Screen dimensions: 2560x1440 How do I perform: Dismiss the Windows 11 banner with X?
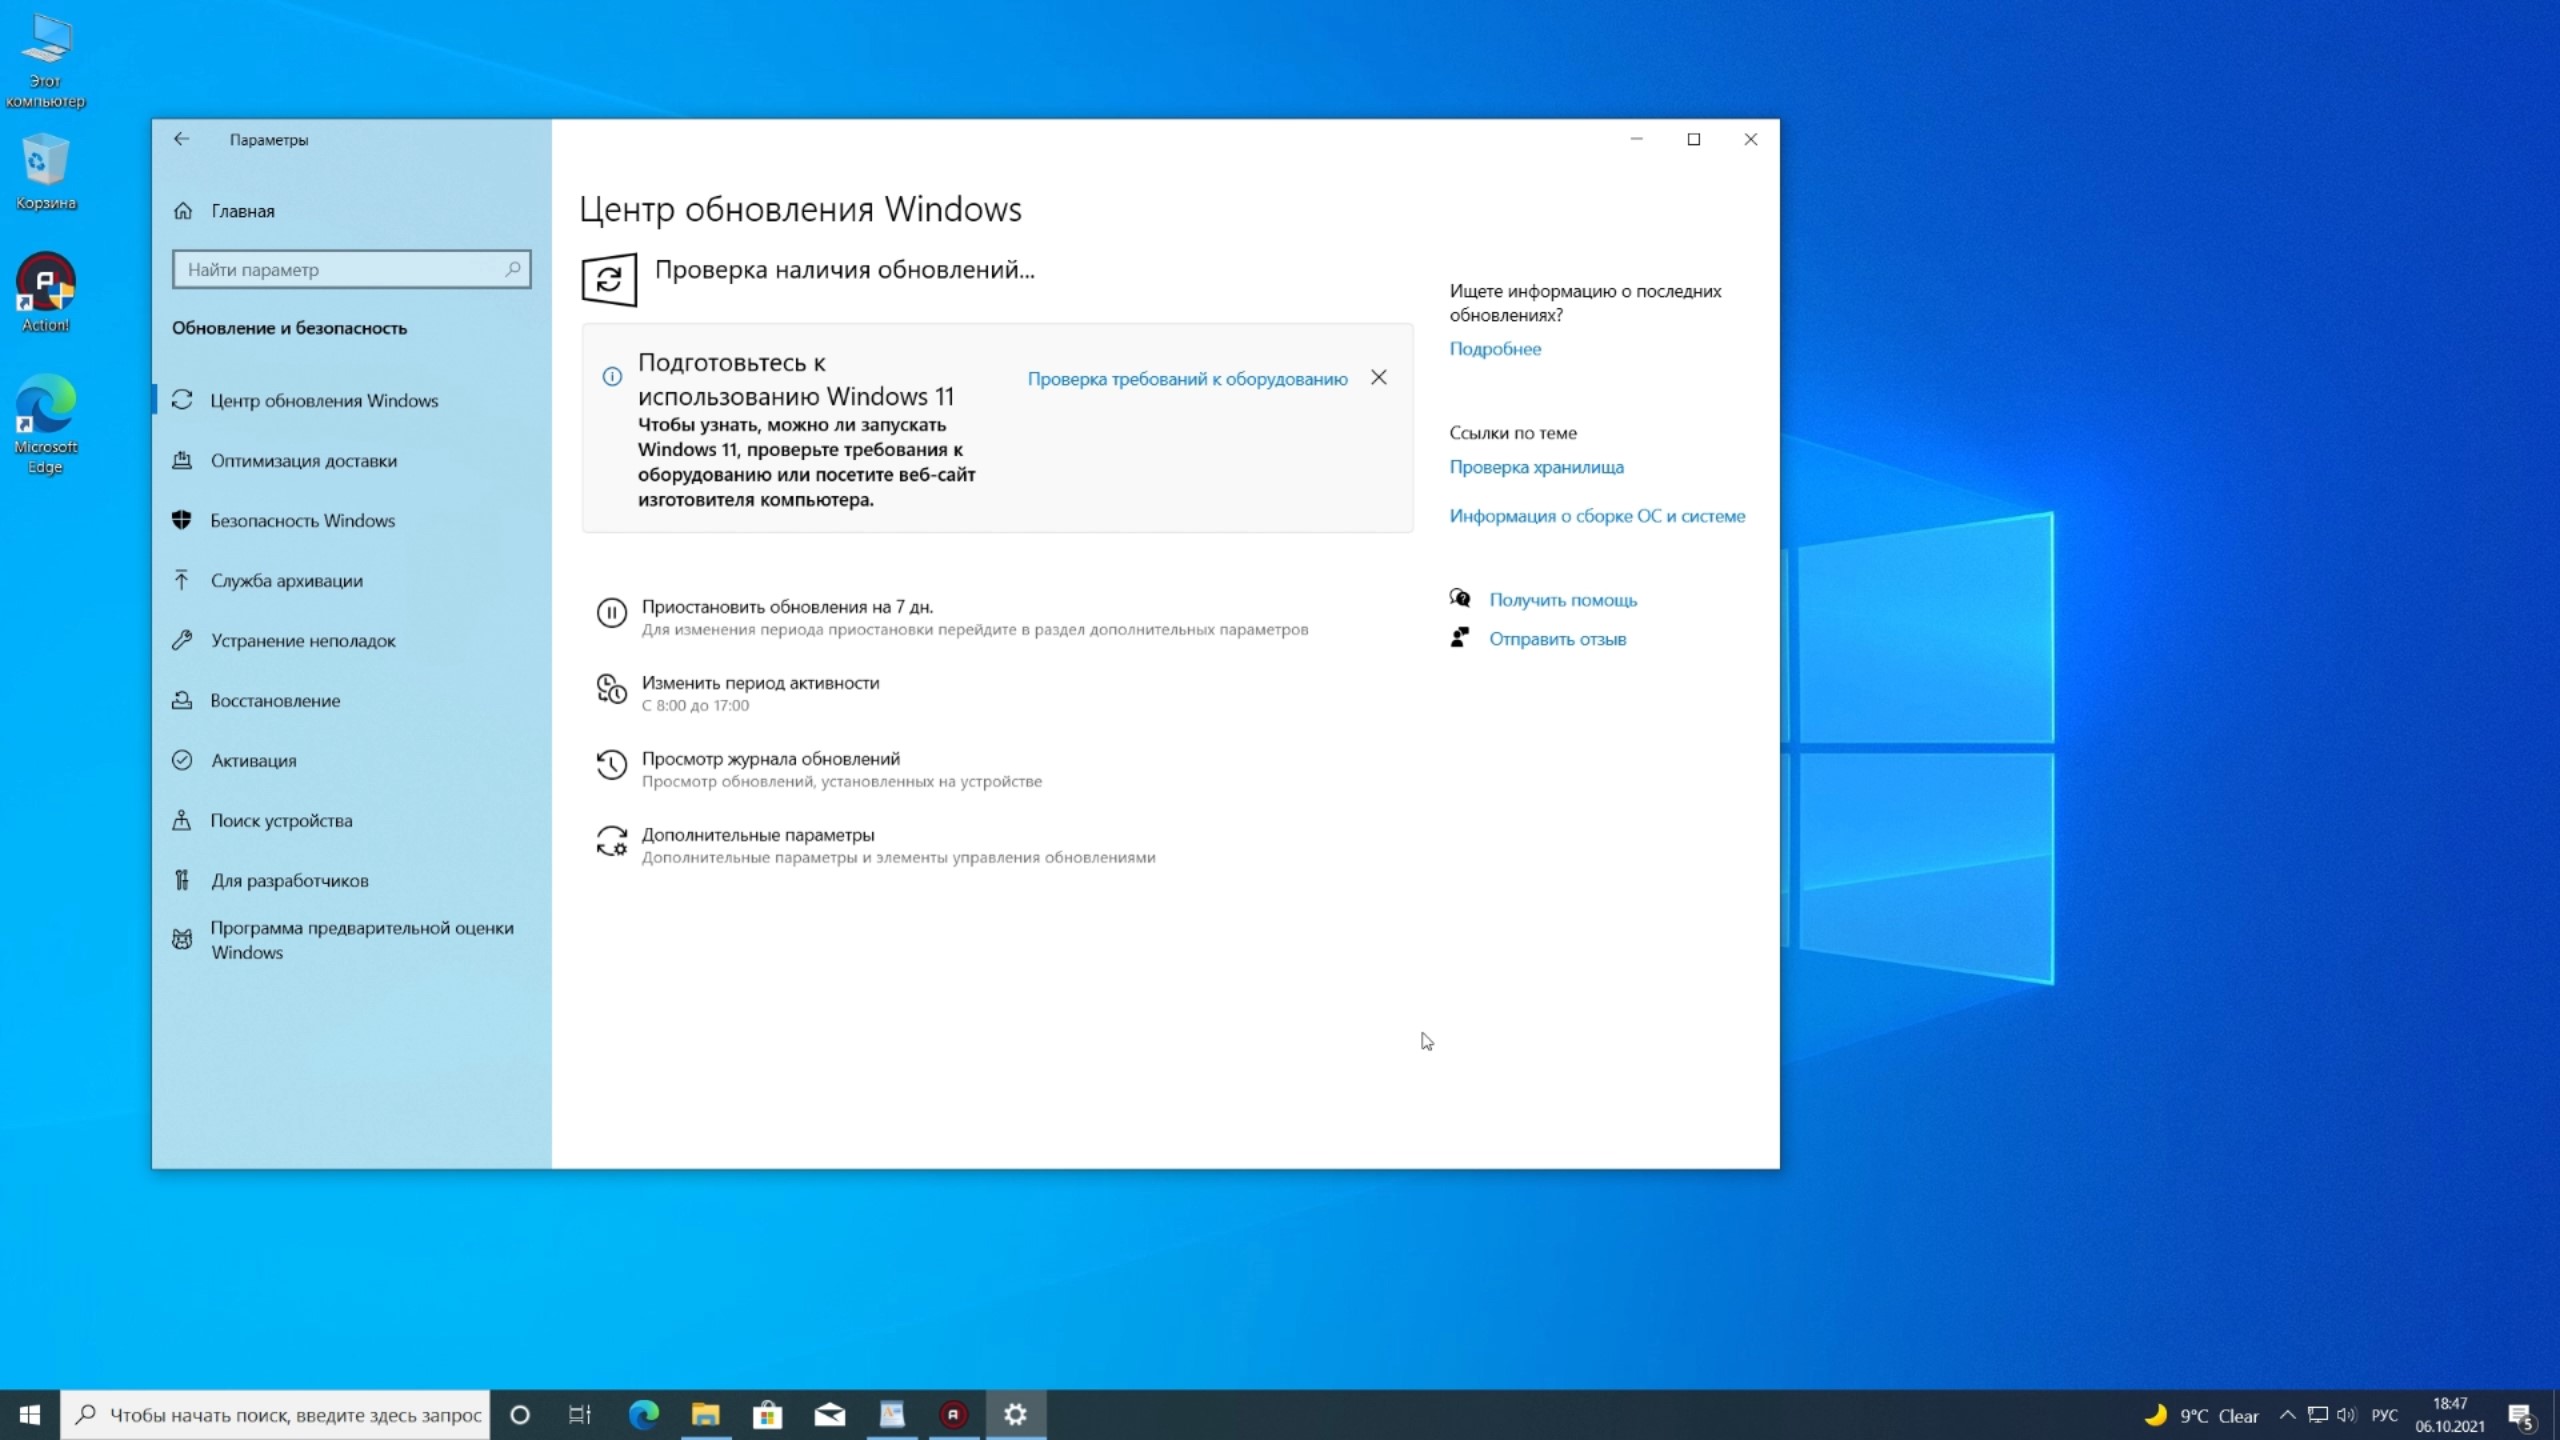pos(1378,378)
